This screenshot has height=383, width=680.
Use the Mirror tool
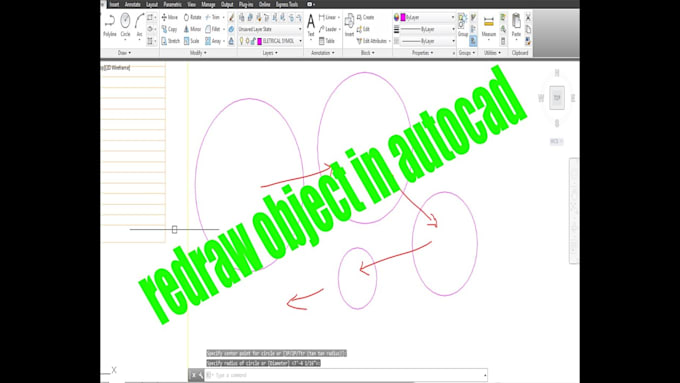click(192, 29)
